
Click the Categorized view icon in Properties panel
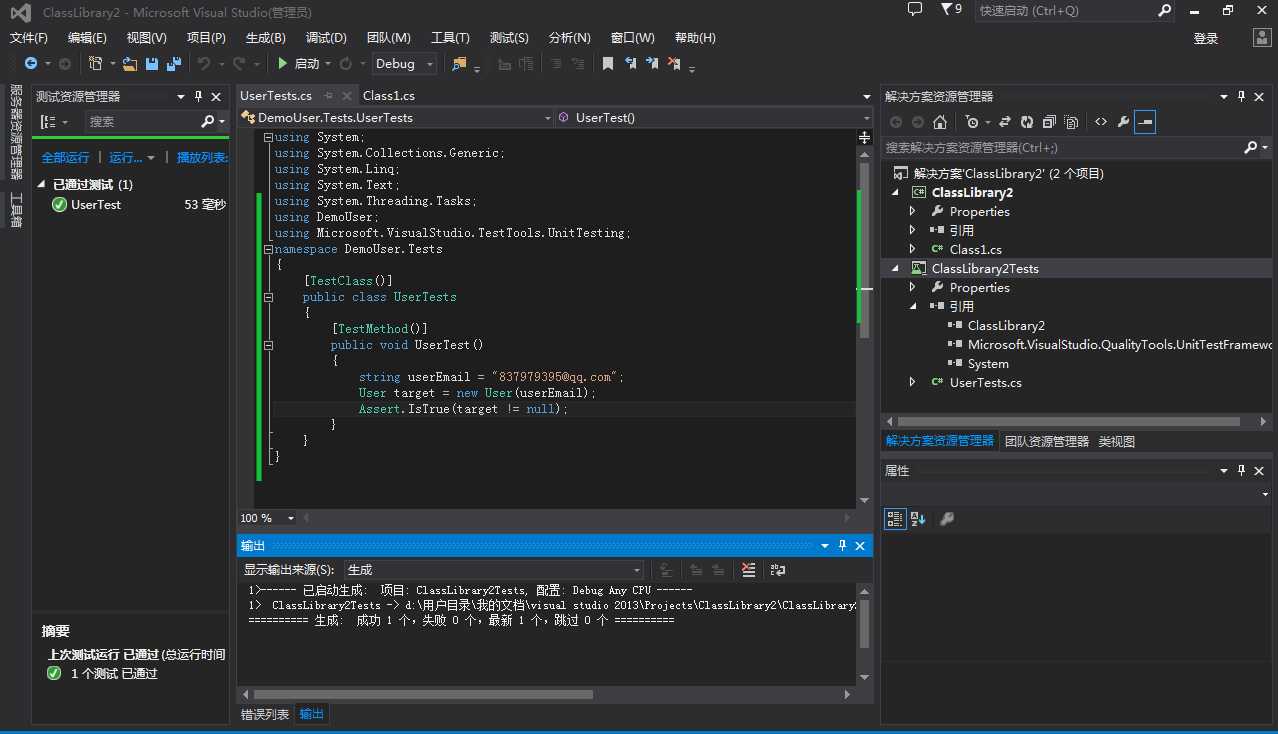(895, 519)
